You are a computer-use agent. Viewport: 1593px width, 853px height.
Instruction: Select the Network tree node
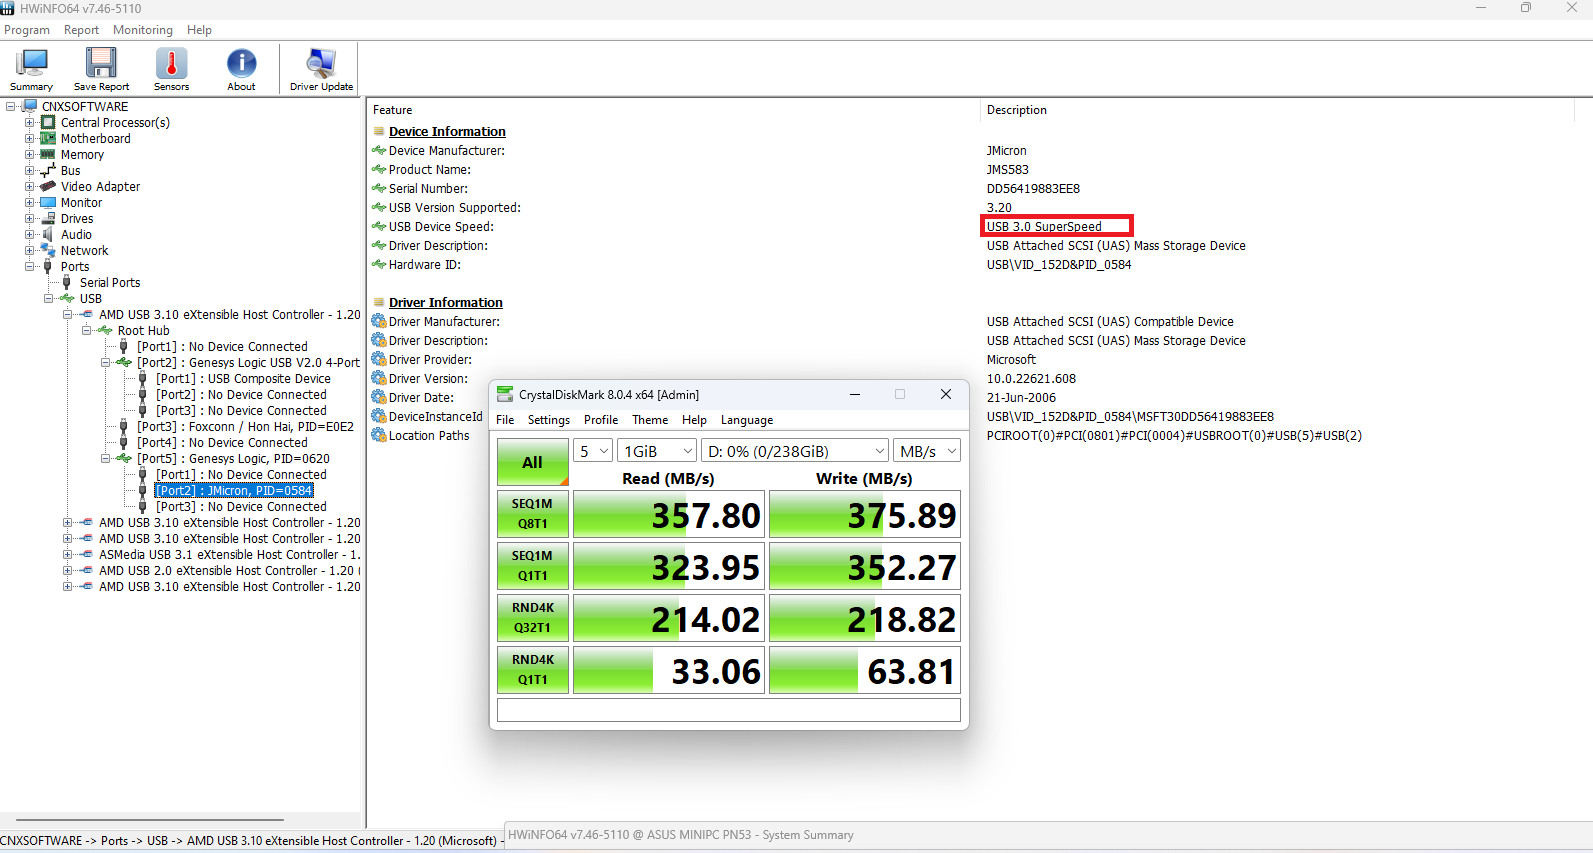click(x=84, y=250)
